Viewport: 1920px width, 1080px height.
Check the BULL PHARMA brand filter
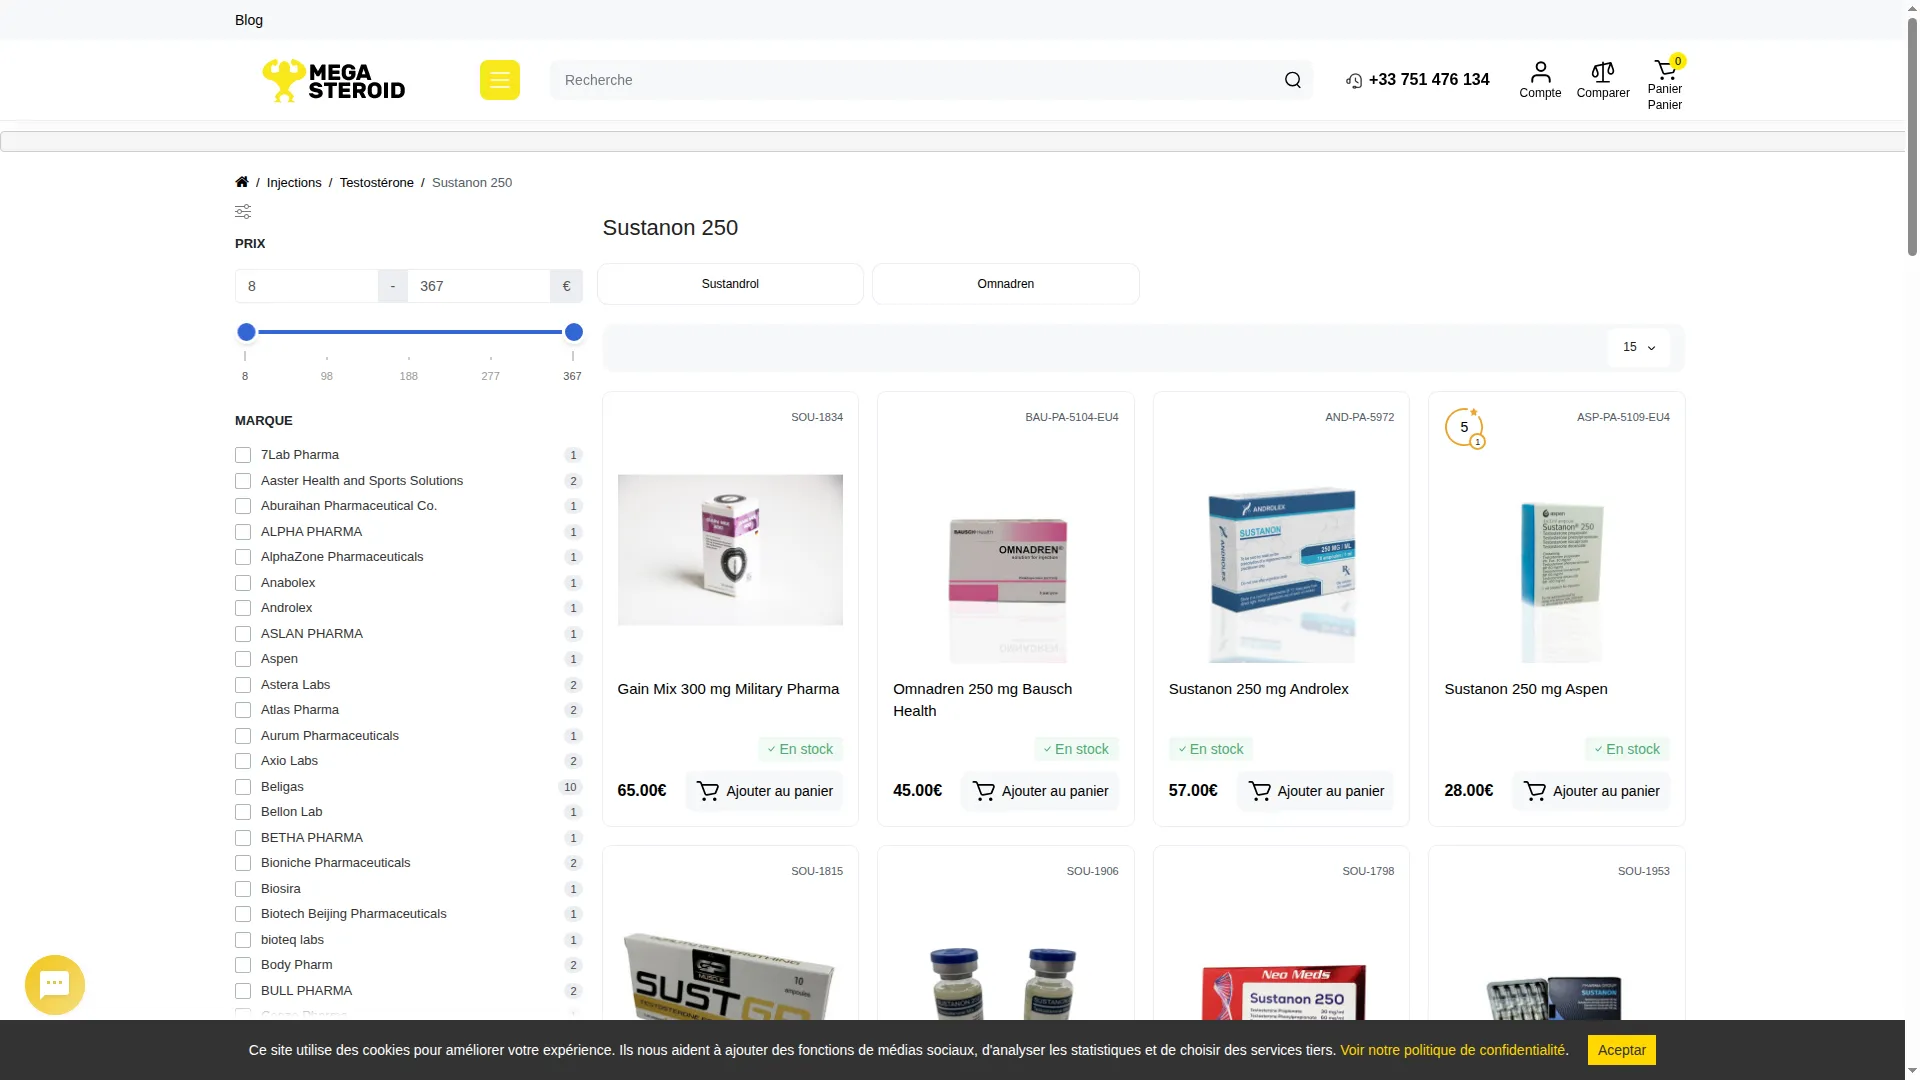[x=243, y=991]
